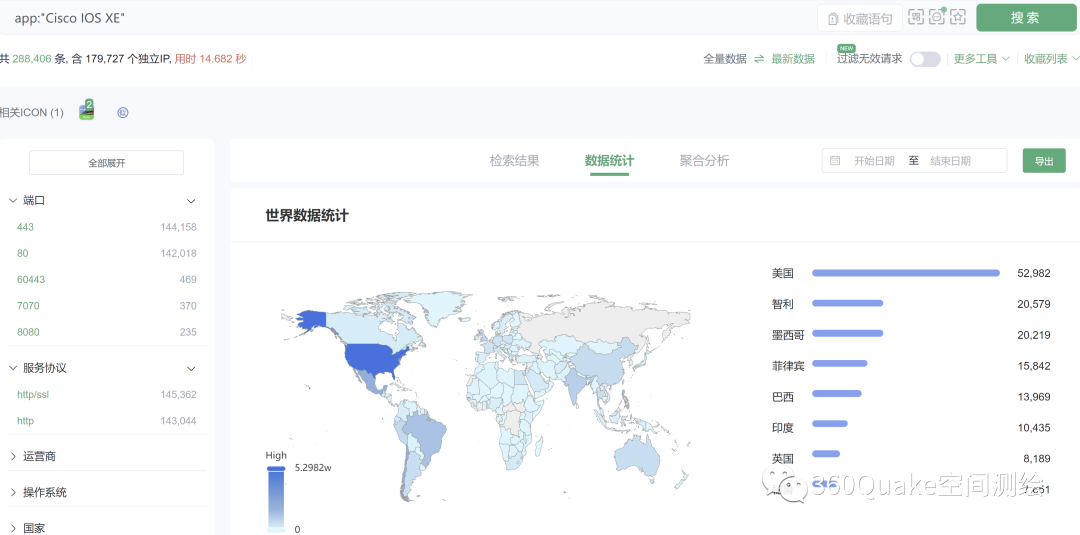Image resolution: width=1080 pixels, height=535 pixels.
Task: Click the star favorite icon near search
Action: point(958,17)
